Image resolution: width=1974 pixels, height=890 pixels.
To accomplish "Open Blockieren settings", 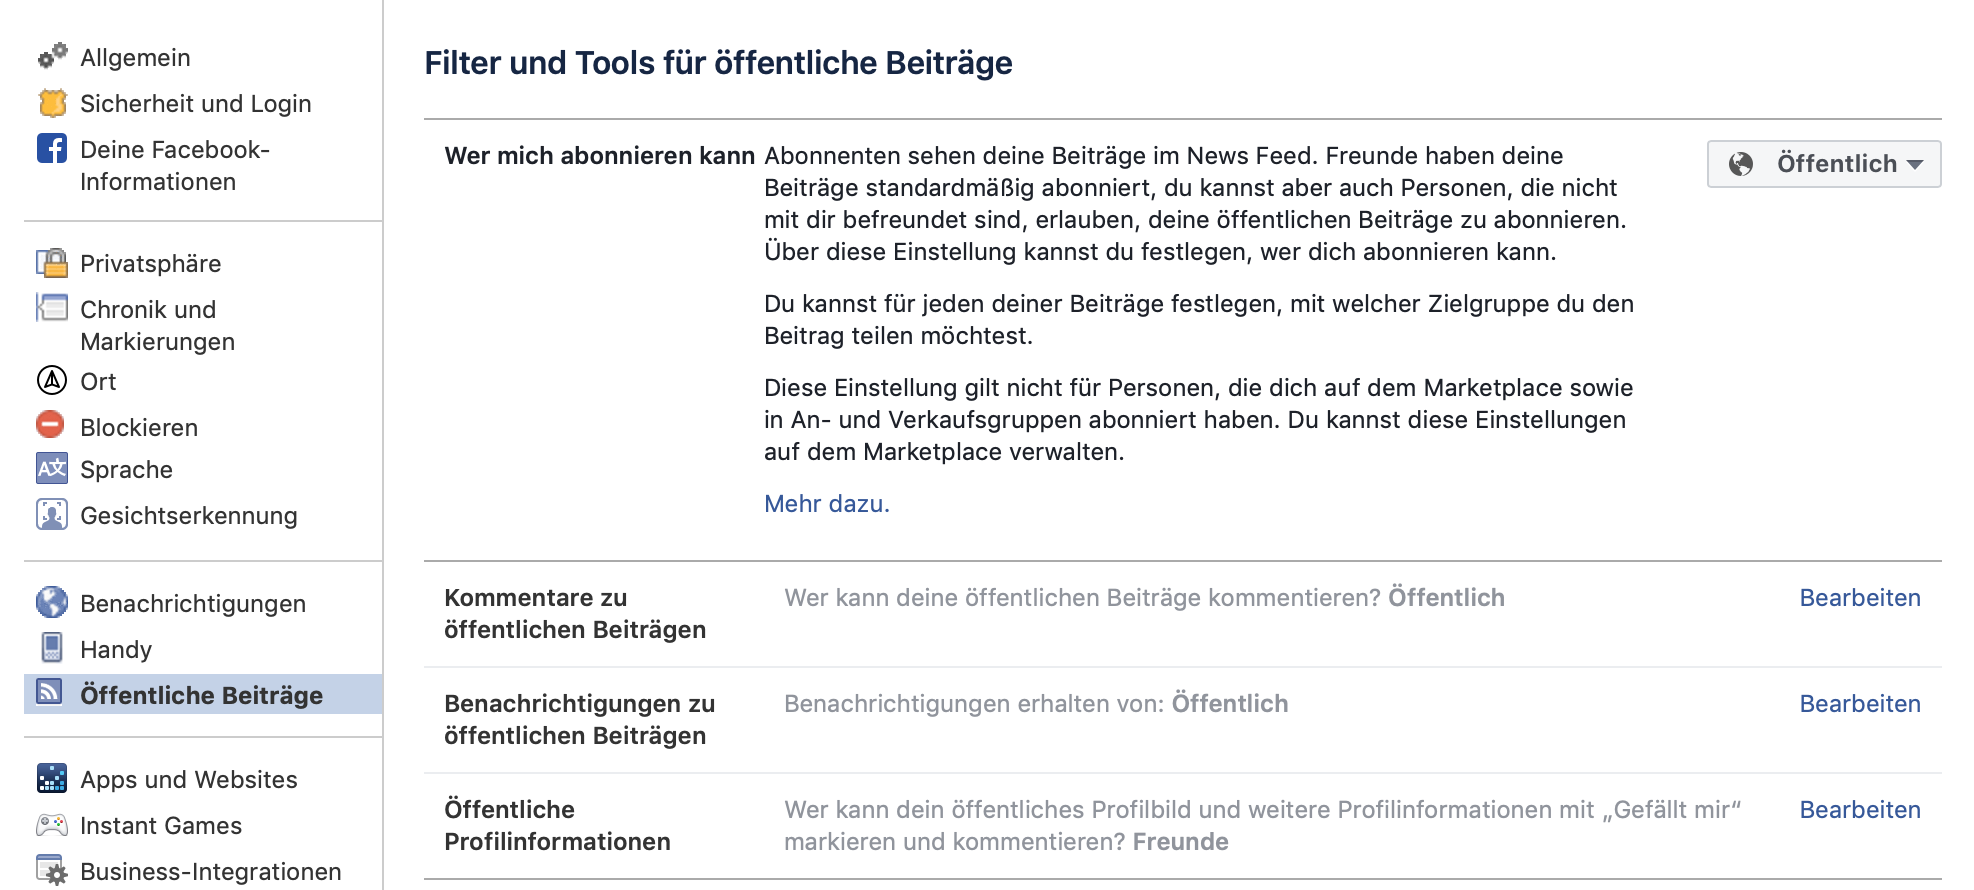I will (139, 428).
